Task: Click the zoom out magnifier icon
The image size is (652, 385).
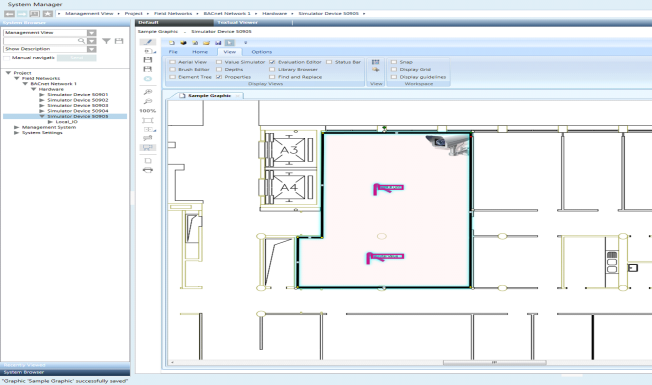Action: pyautogui.click(x=148, y=101)
